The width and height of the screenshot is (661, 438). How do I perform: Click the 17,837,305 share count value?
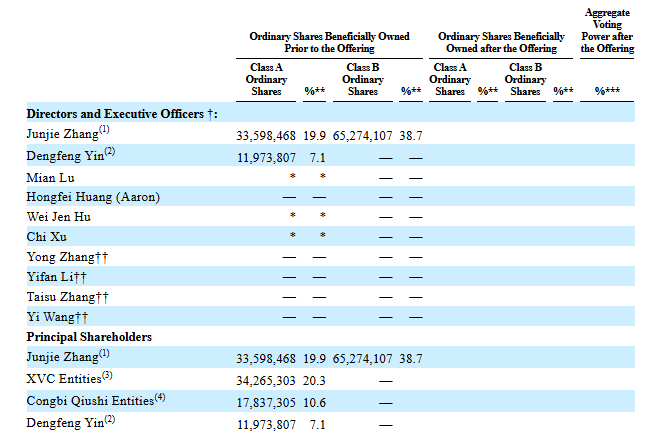click(x=266, y=403)
